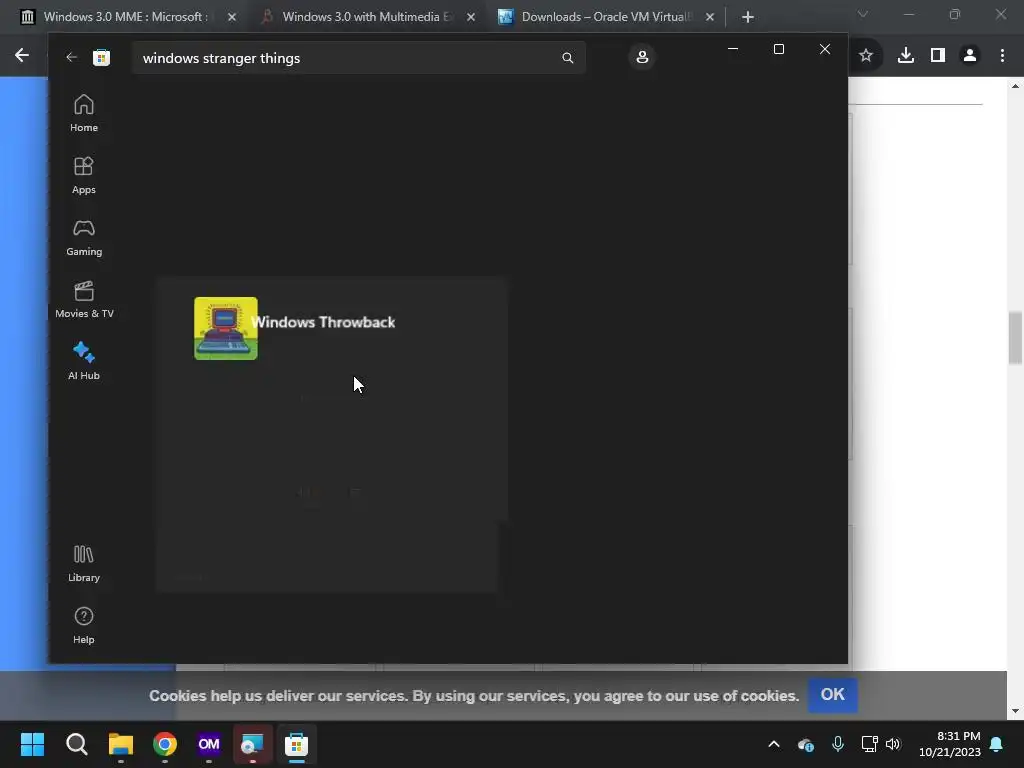This screenshot has width=1024, height=768.
Task: Go to the Gaming section
Action: (x=84, y=237)
